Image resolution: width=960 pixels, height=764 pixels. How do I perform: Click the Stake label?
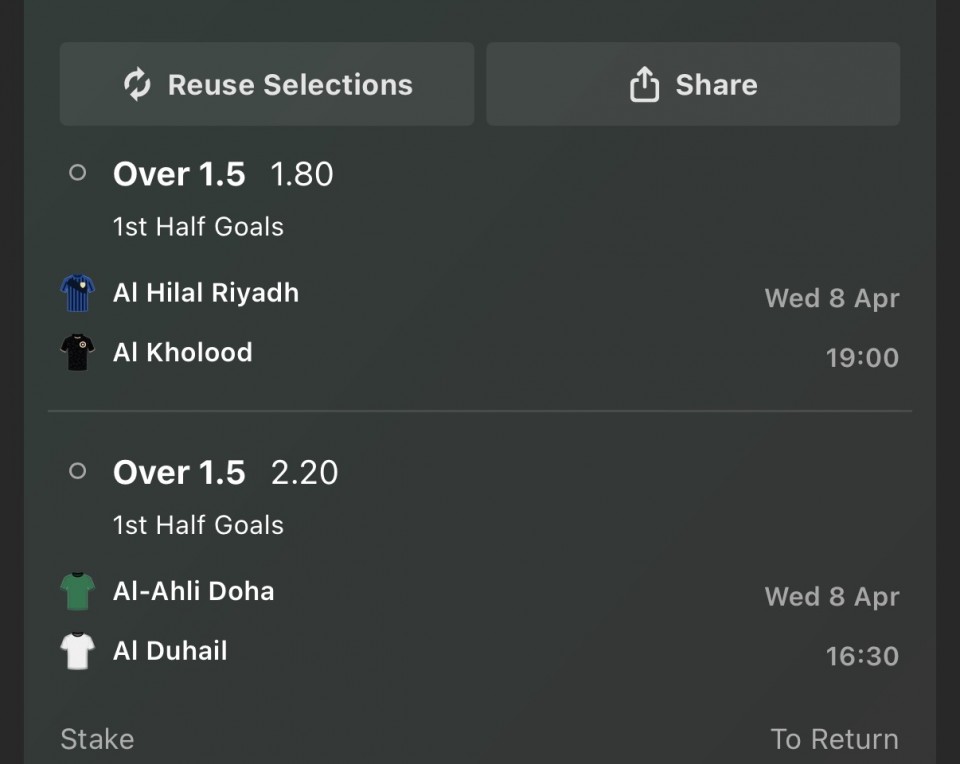click(97, 739)
